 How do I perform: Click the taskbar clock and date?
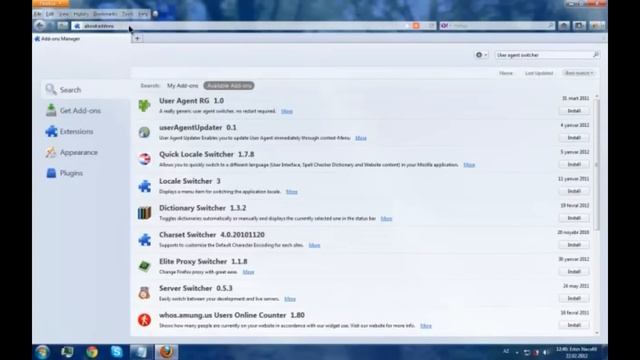click(576, 352)
